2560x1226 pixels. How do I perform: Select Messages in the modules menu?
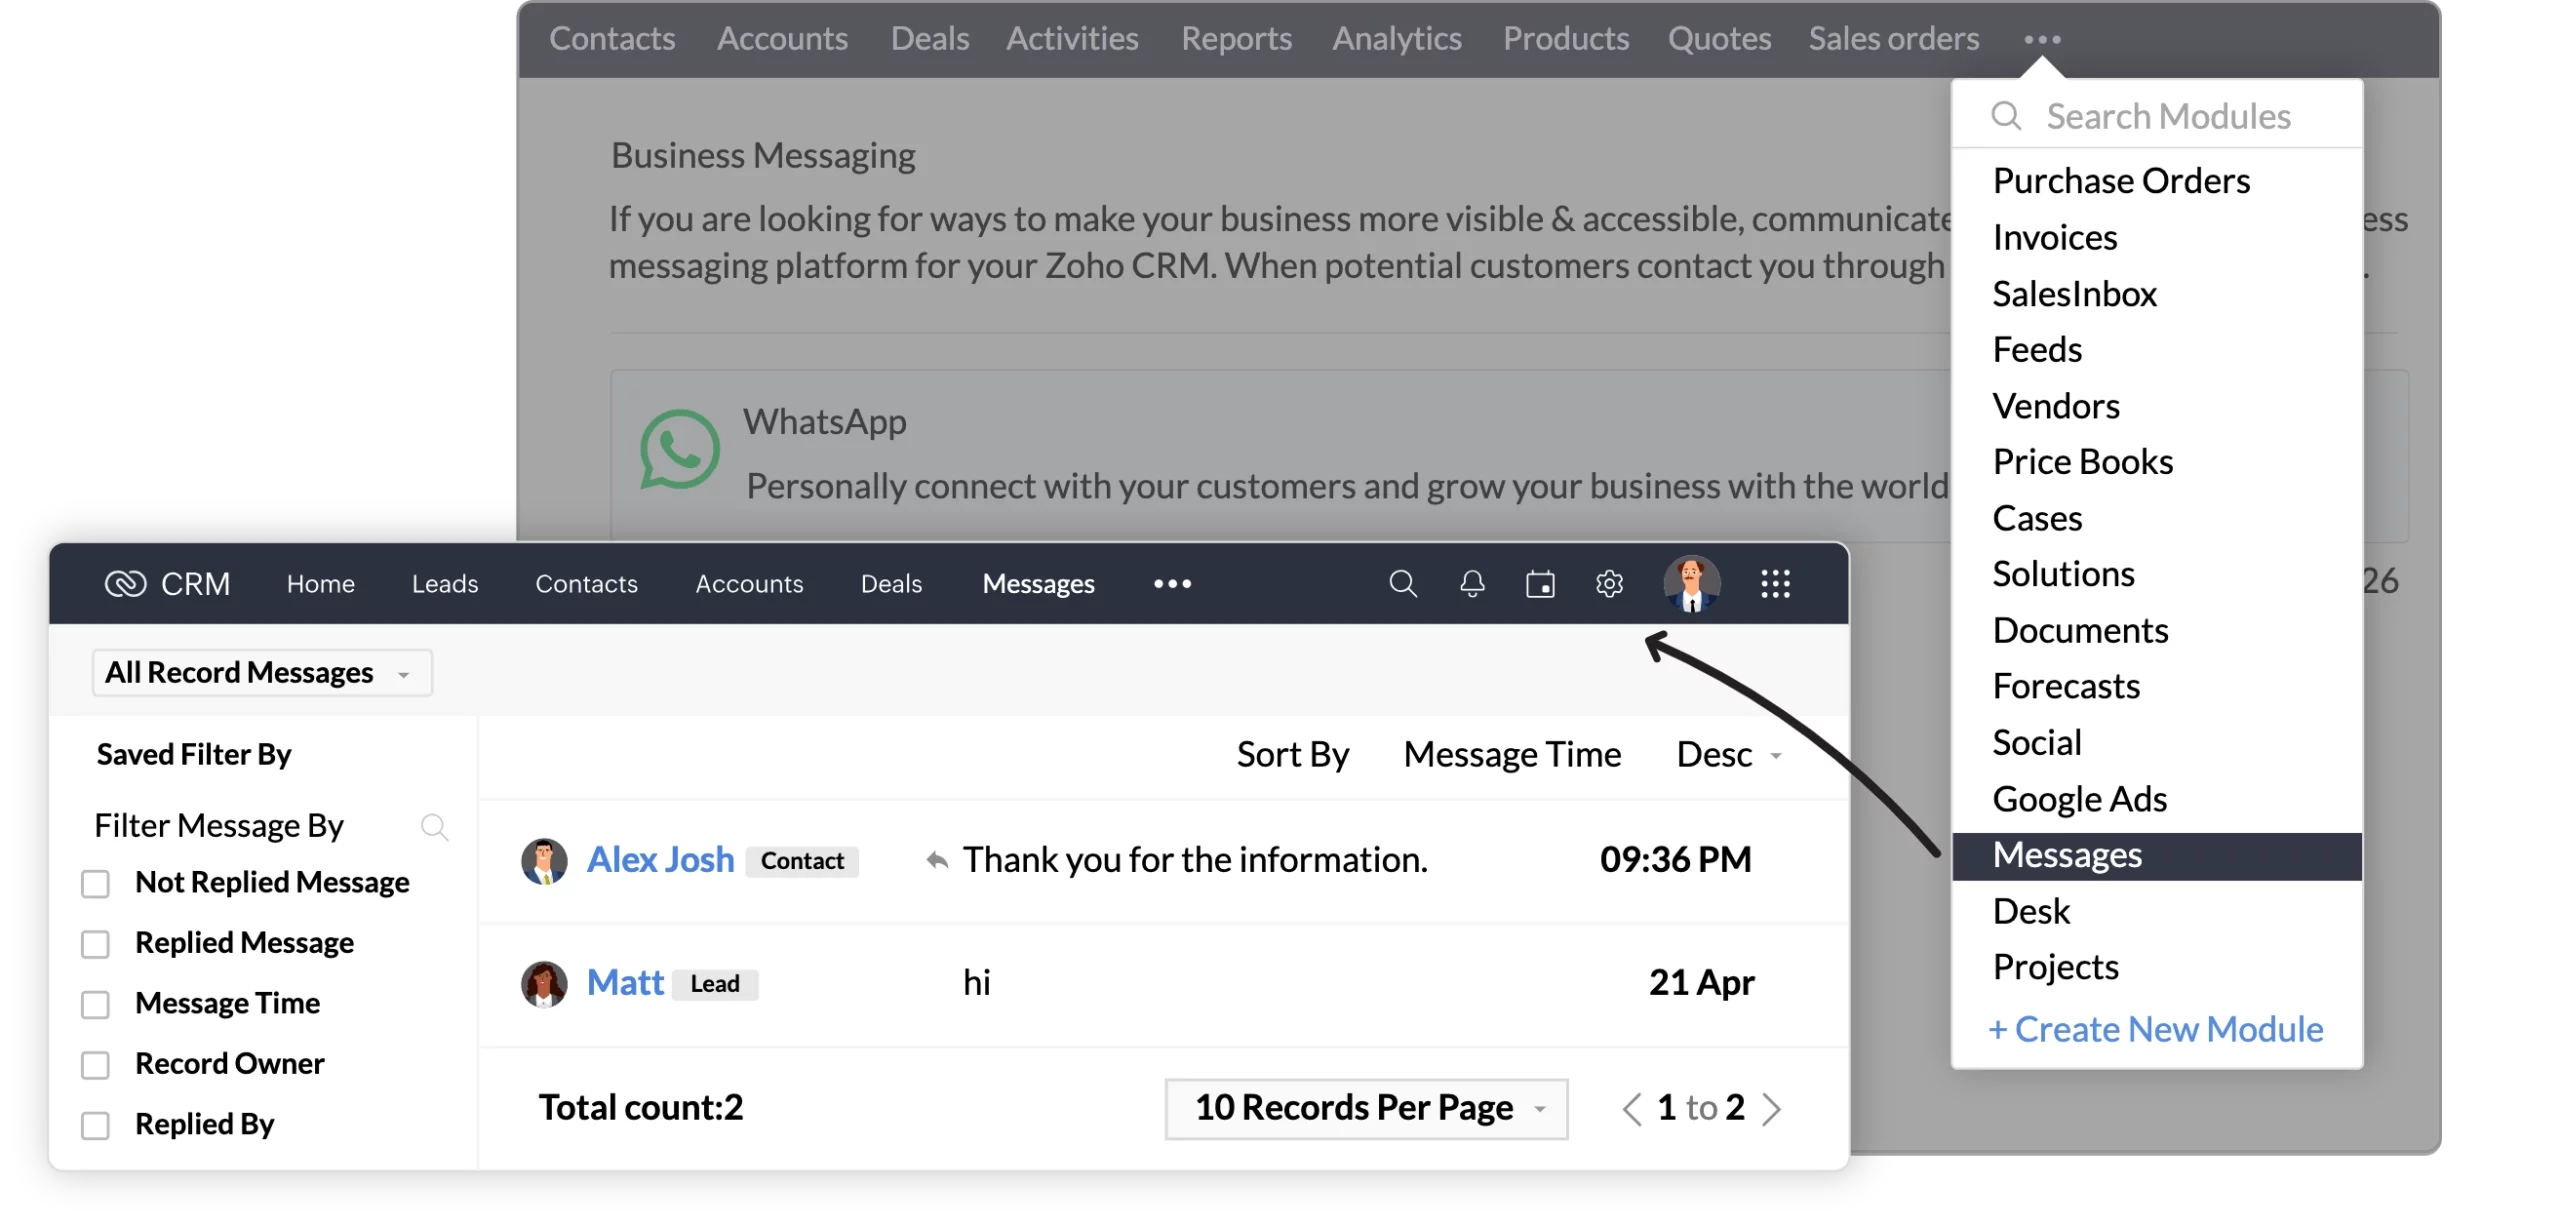tap(2157, 857)
